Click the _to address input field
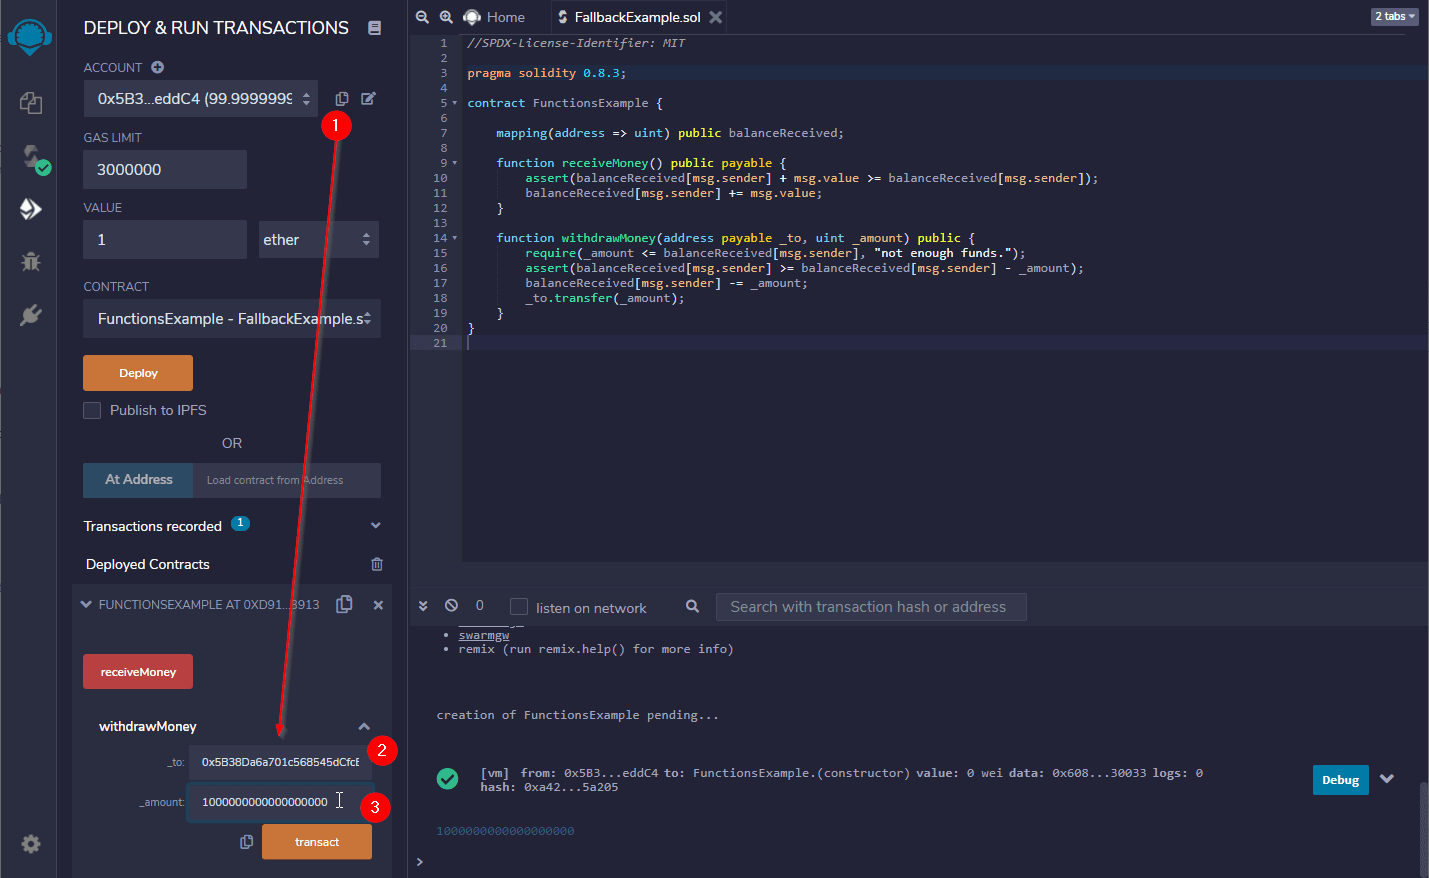The height and width of the screenshot is (878, 1429). [280, 762]
